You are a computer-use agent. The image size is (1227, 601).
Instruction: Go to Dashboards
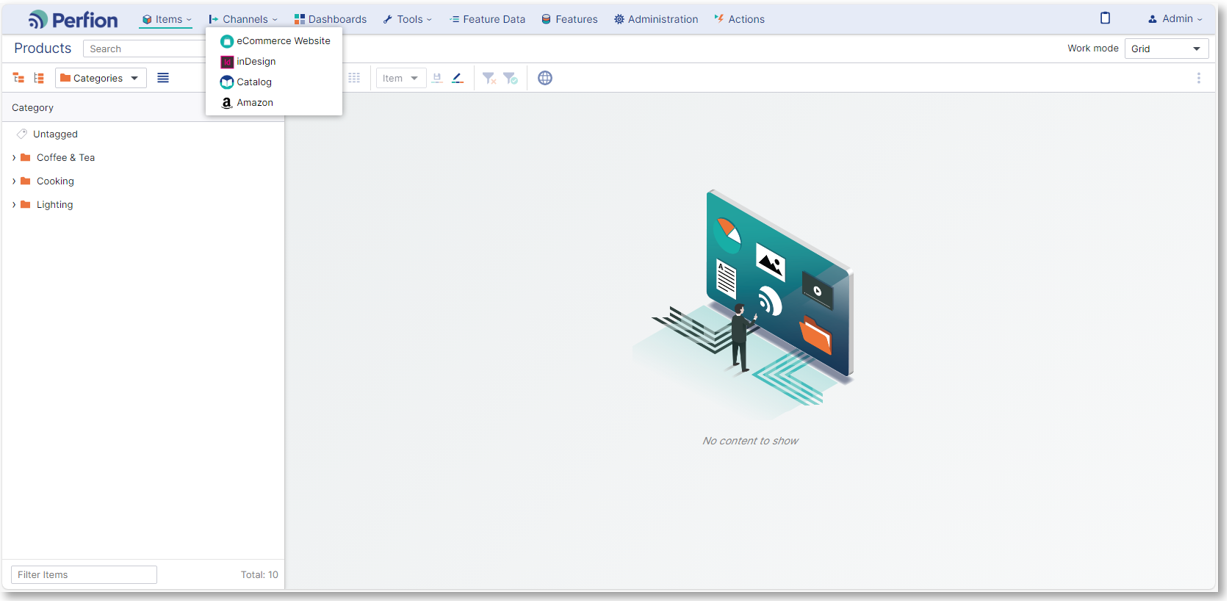click(x=330, y=19)
